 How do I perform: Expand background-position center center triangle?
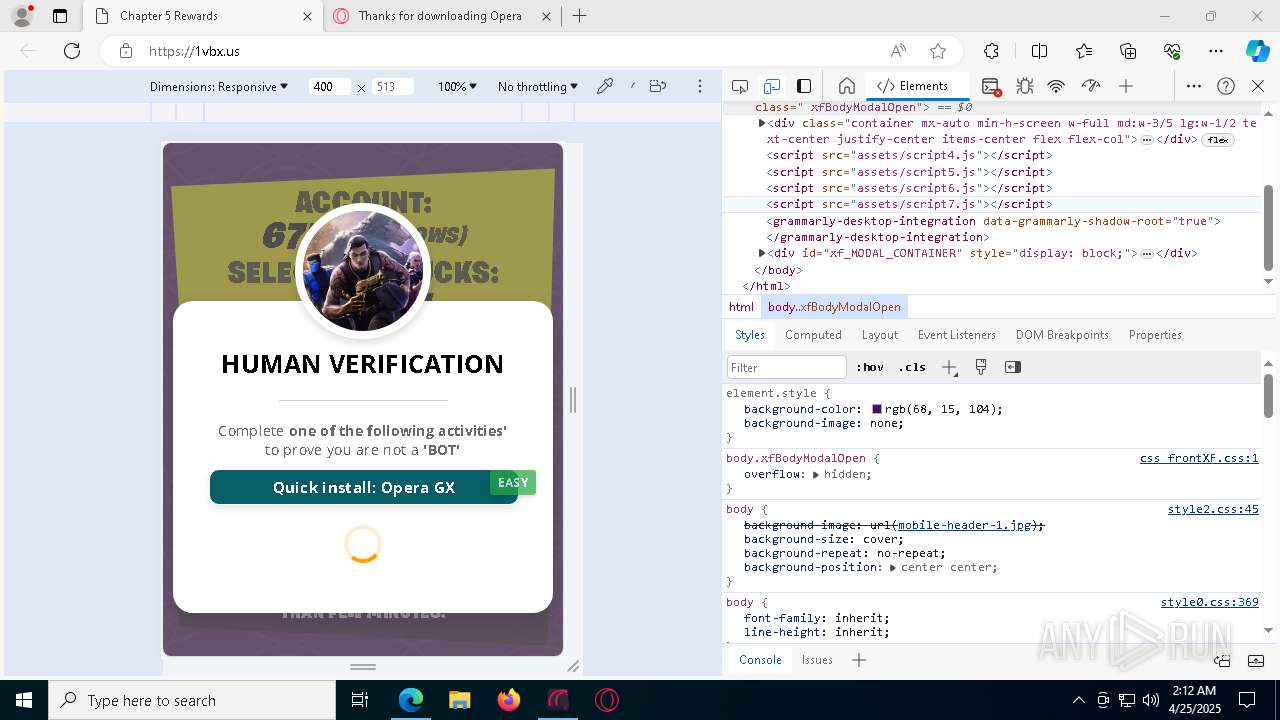point(893,567)
